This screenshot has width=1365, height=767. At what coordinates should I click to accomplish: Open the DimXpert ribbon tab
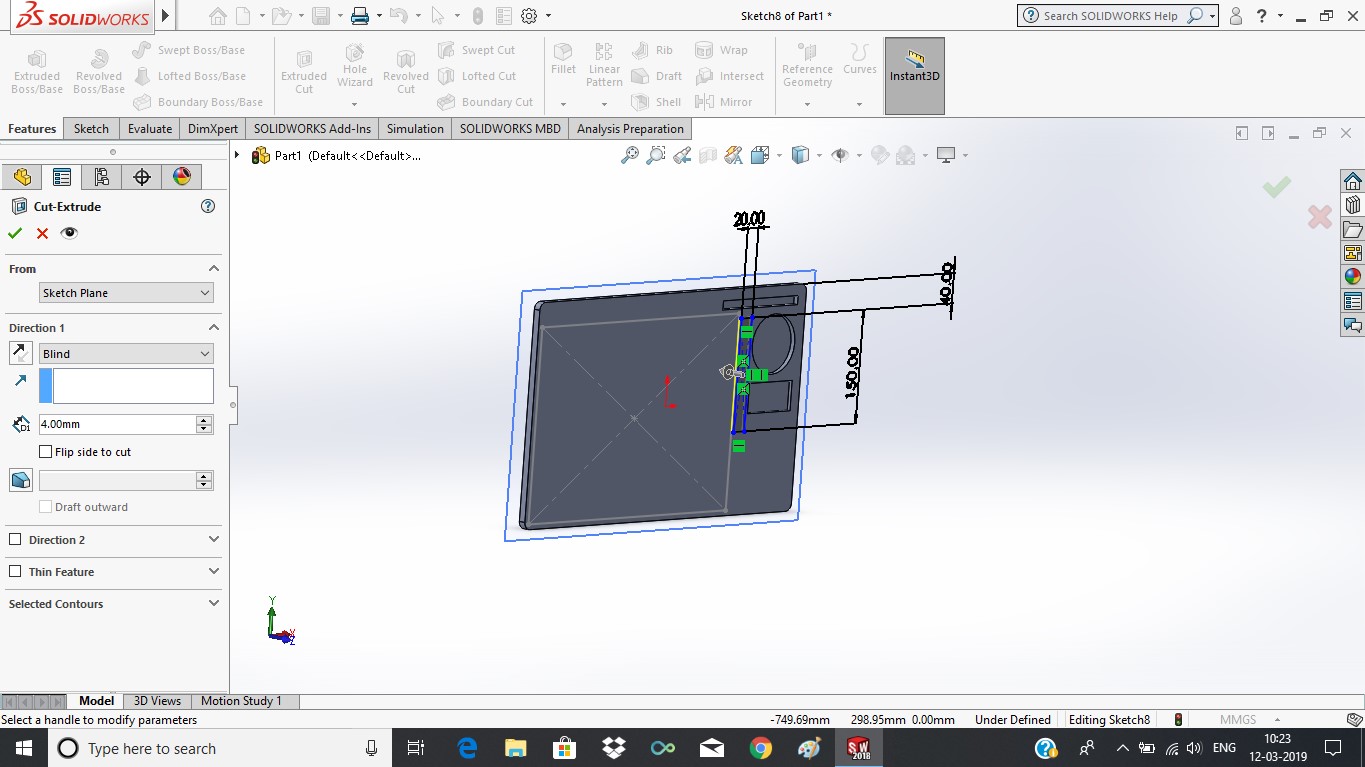(213, 129)
